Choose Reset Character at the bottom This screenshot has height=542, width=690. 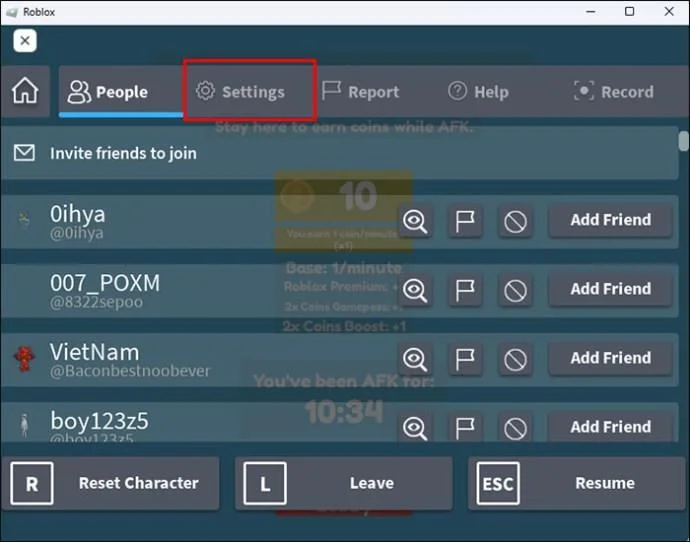tap(110, 483)
